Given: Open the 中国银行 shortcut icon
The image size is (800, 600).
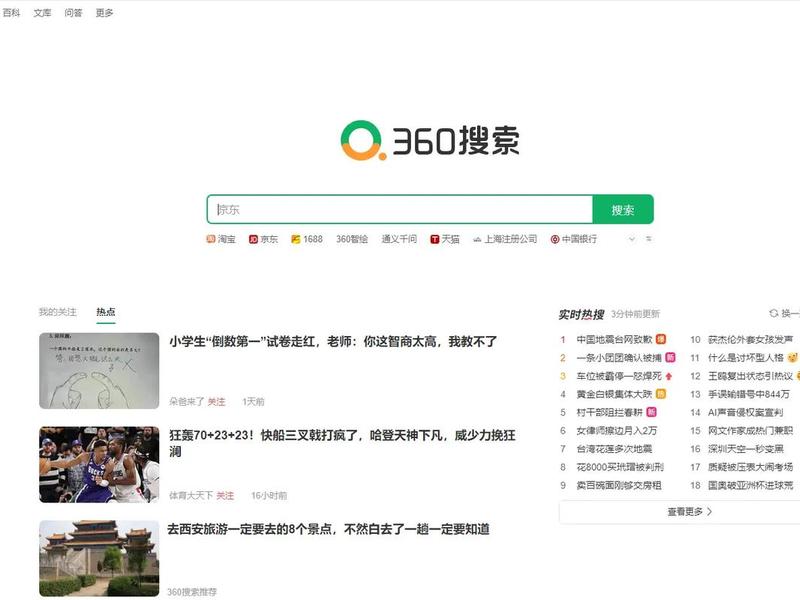Looking at the screenshot, I should [x=555, y=239].
